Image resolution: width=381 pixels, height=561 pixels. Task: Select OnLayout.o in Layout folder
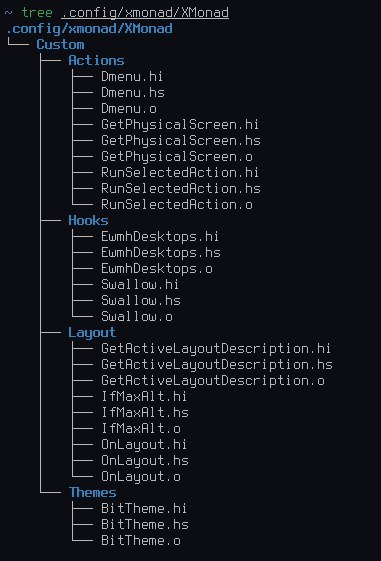(141, 477)
